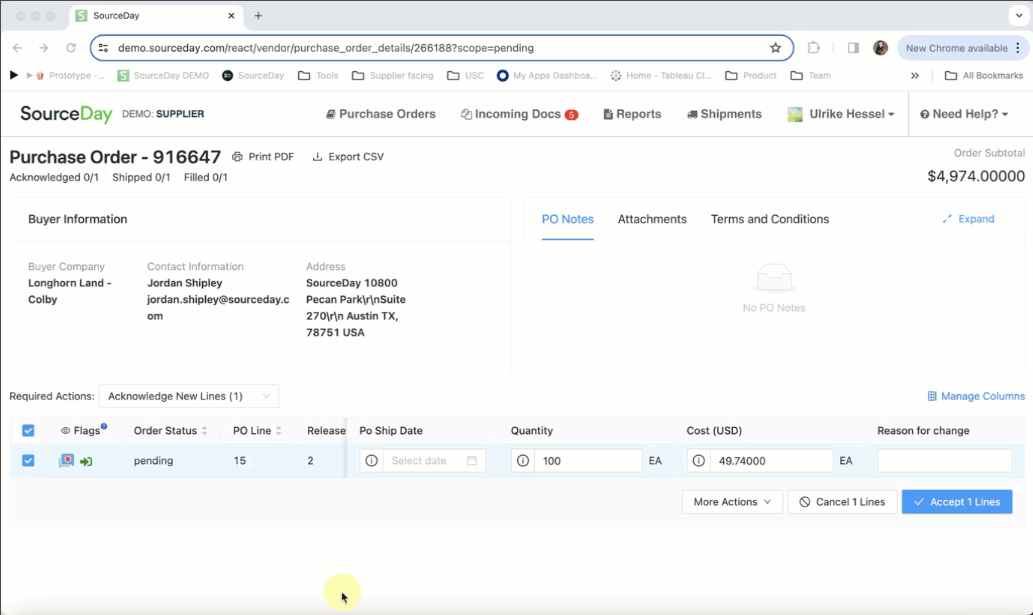The height and width of the screenshot is (615, 1033).
Task: Click Manage Columns link
Action: (x=976, y=396)
